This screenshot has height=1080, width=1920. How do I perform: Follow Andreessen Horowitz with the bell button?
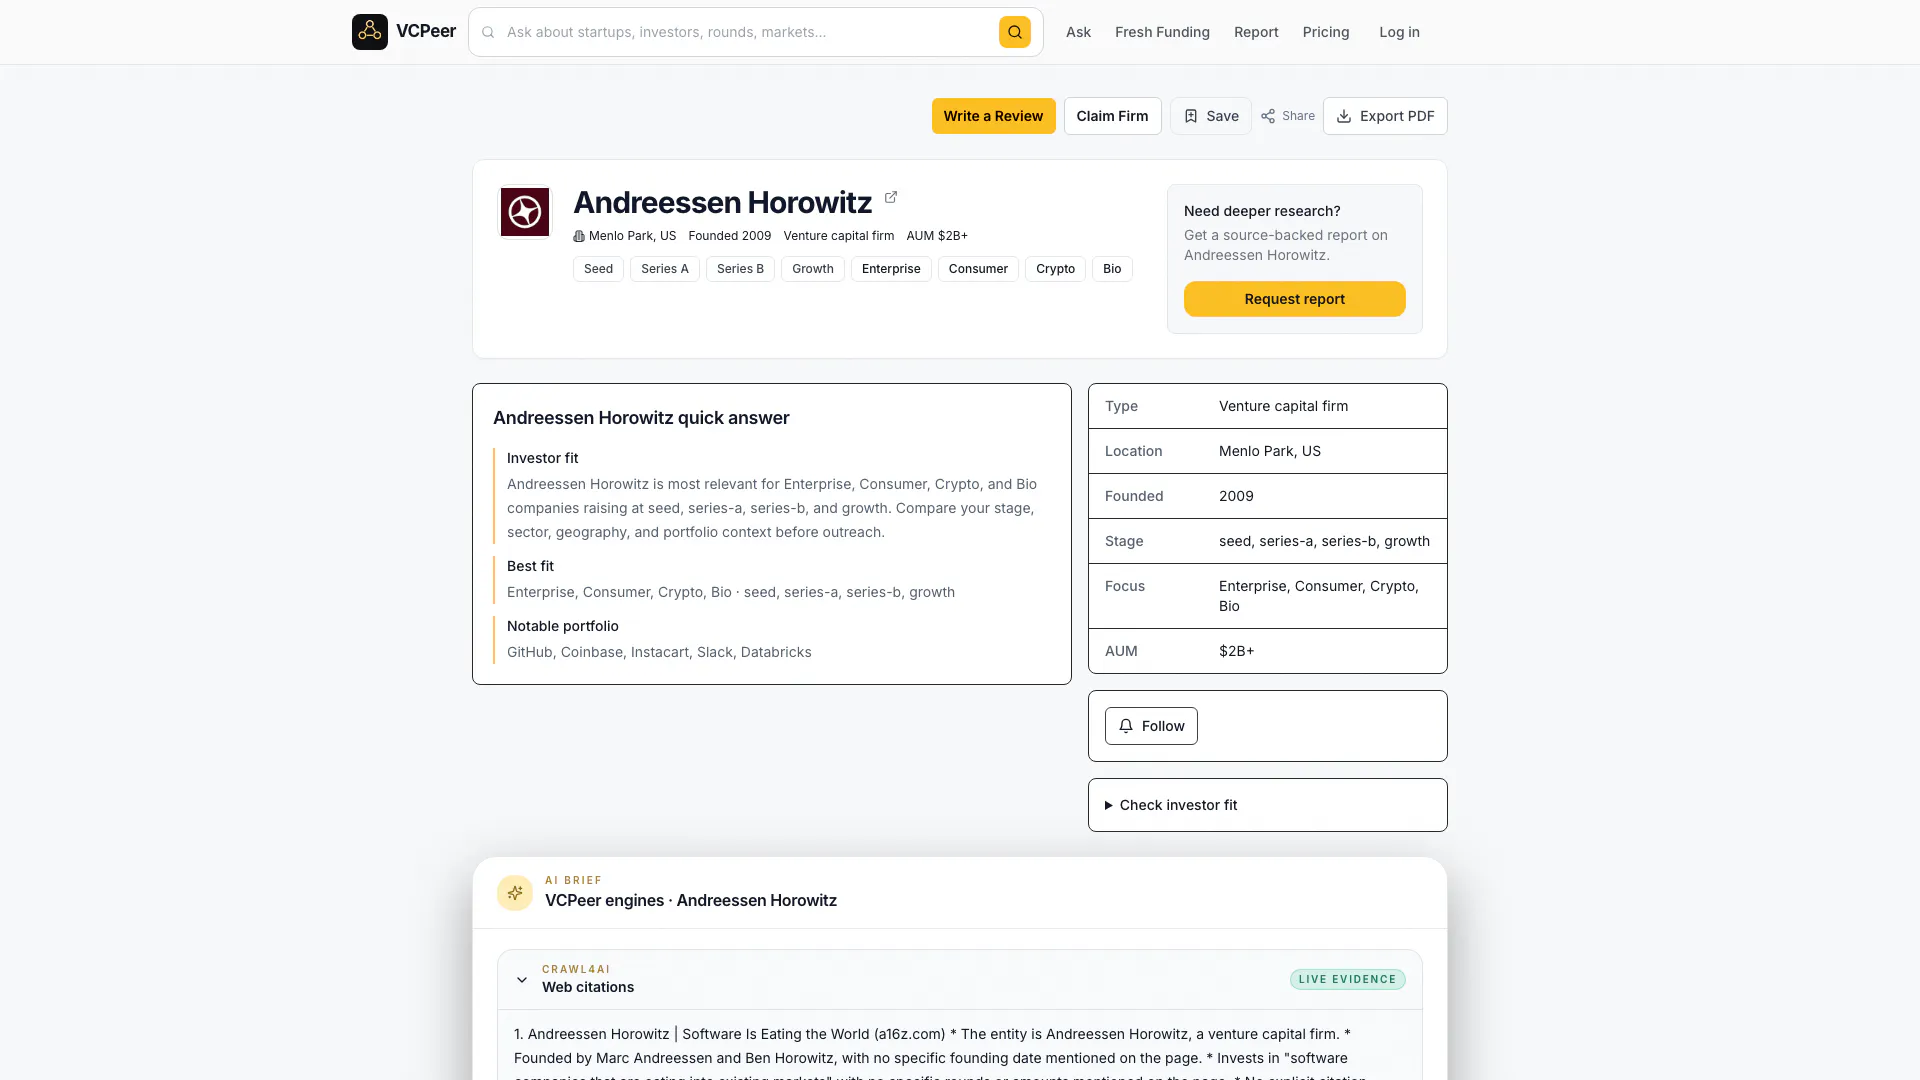pyautogui.click(x=1151, y=726)
